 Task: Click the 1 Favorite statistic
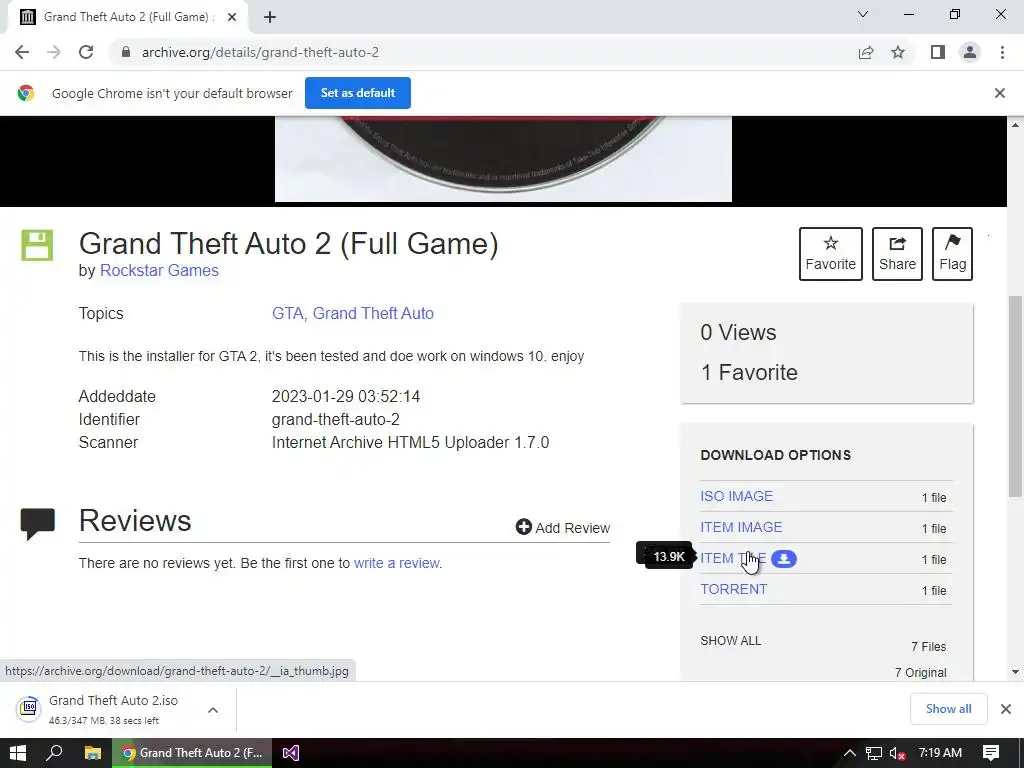(x=748, y=372)
